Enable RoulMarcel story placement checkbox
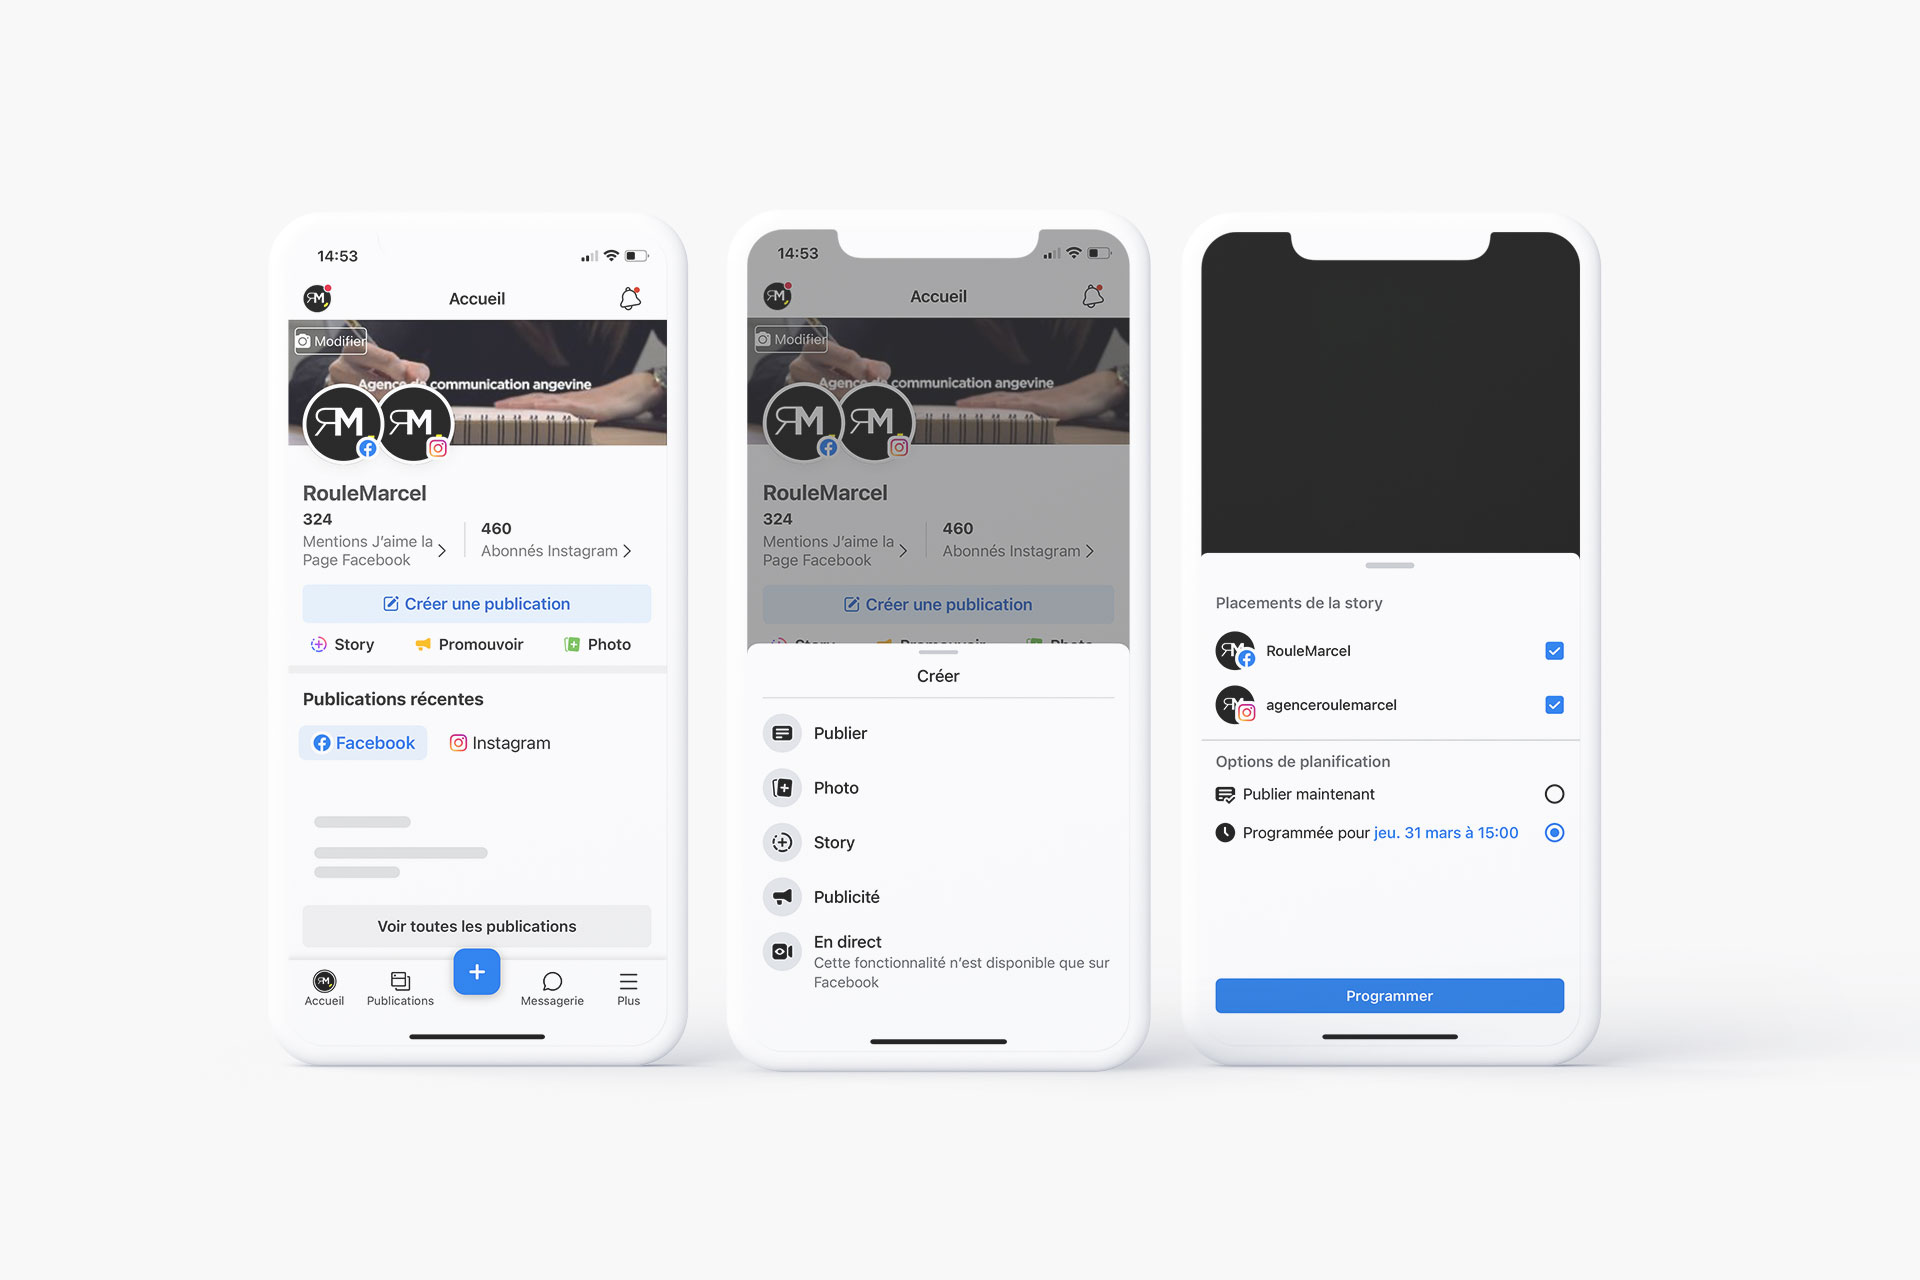 pos(1553,651)
